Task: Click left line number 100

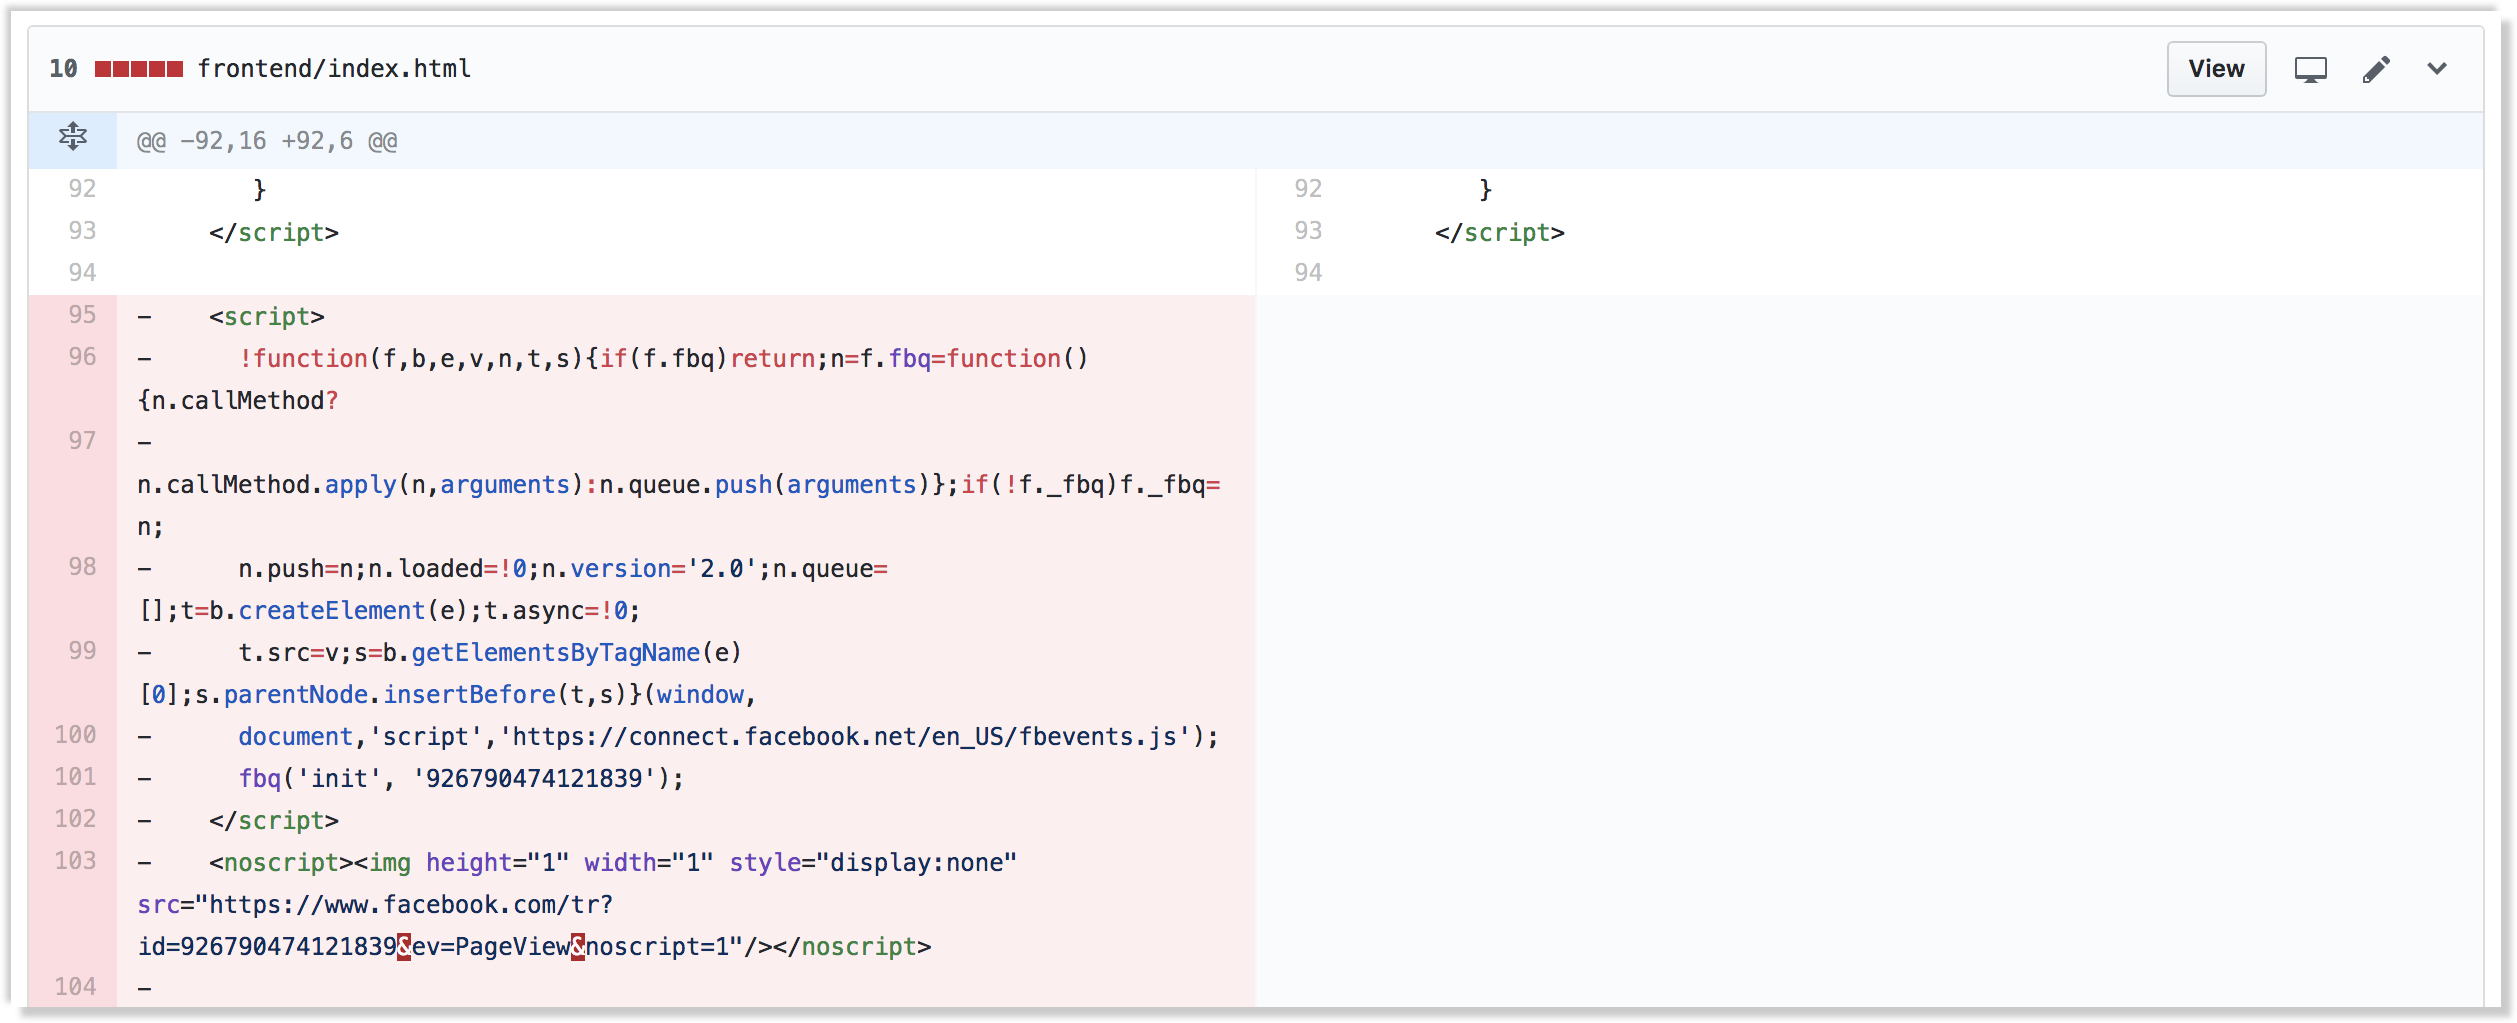Action: coord(75,735)
